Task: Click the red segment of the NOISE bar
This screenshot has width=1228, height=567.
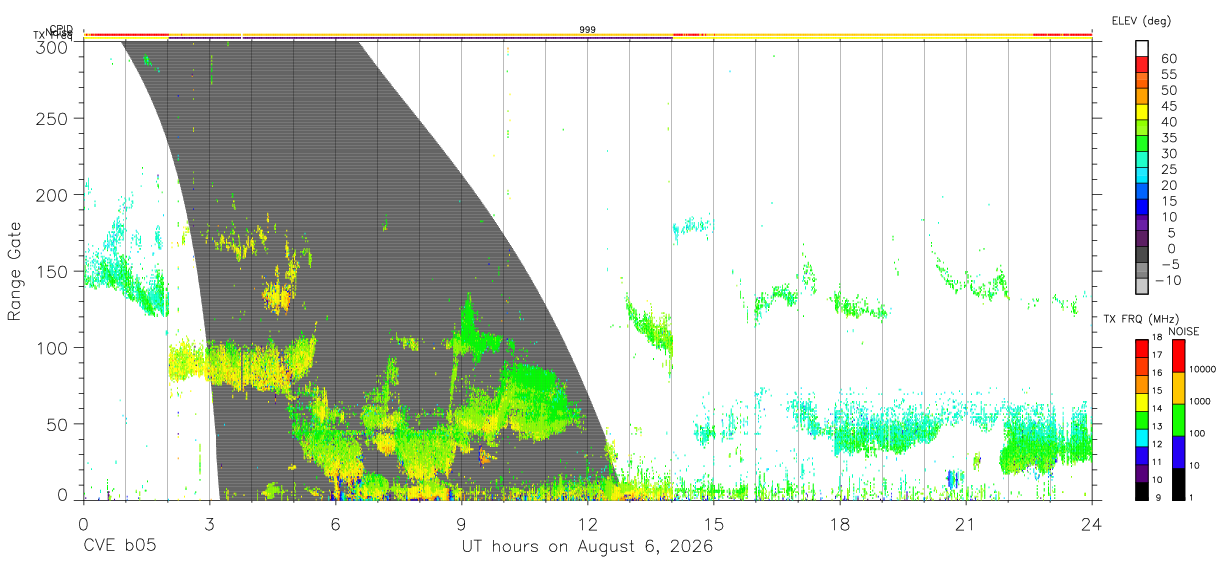Action: pos(1179,355)
